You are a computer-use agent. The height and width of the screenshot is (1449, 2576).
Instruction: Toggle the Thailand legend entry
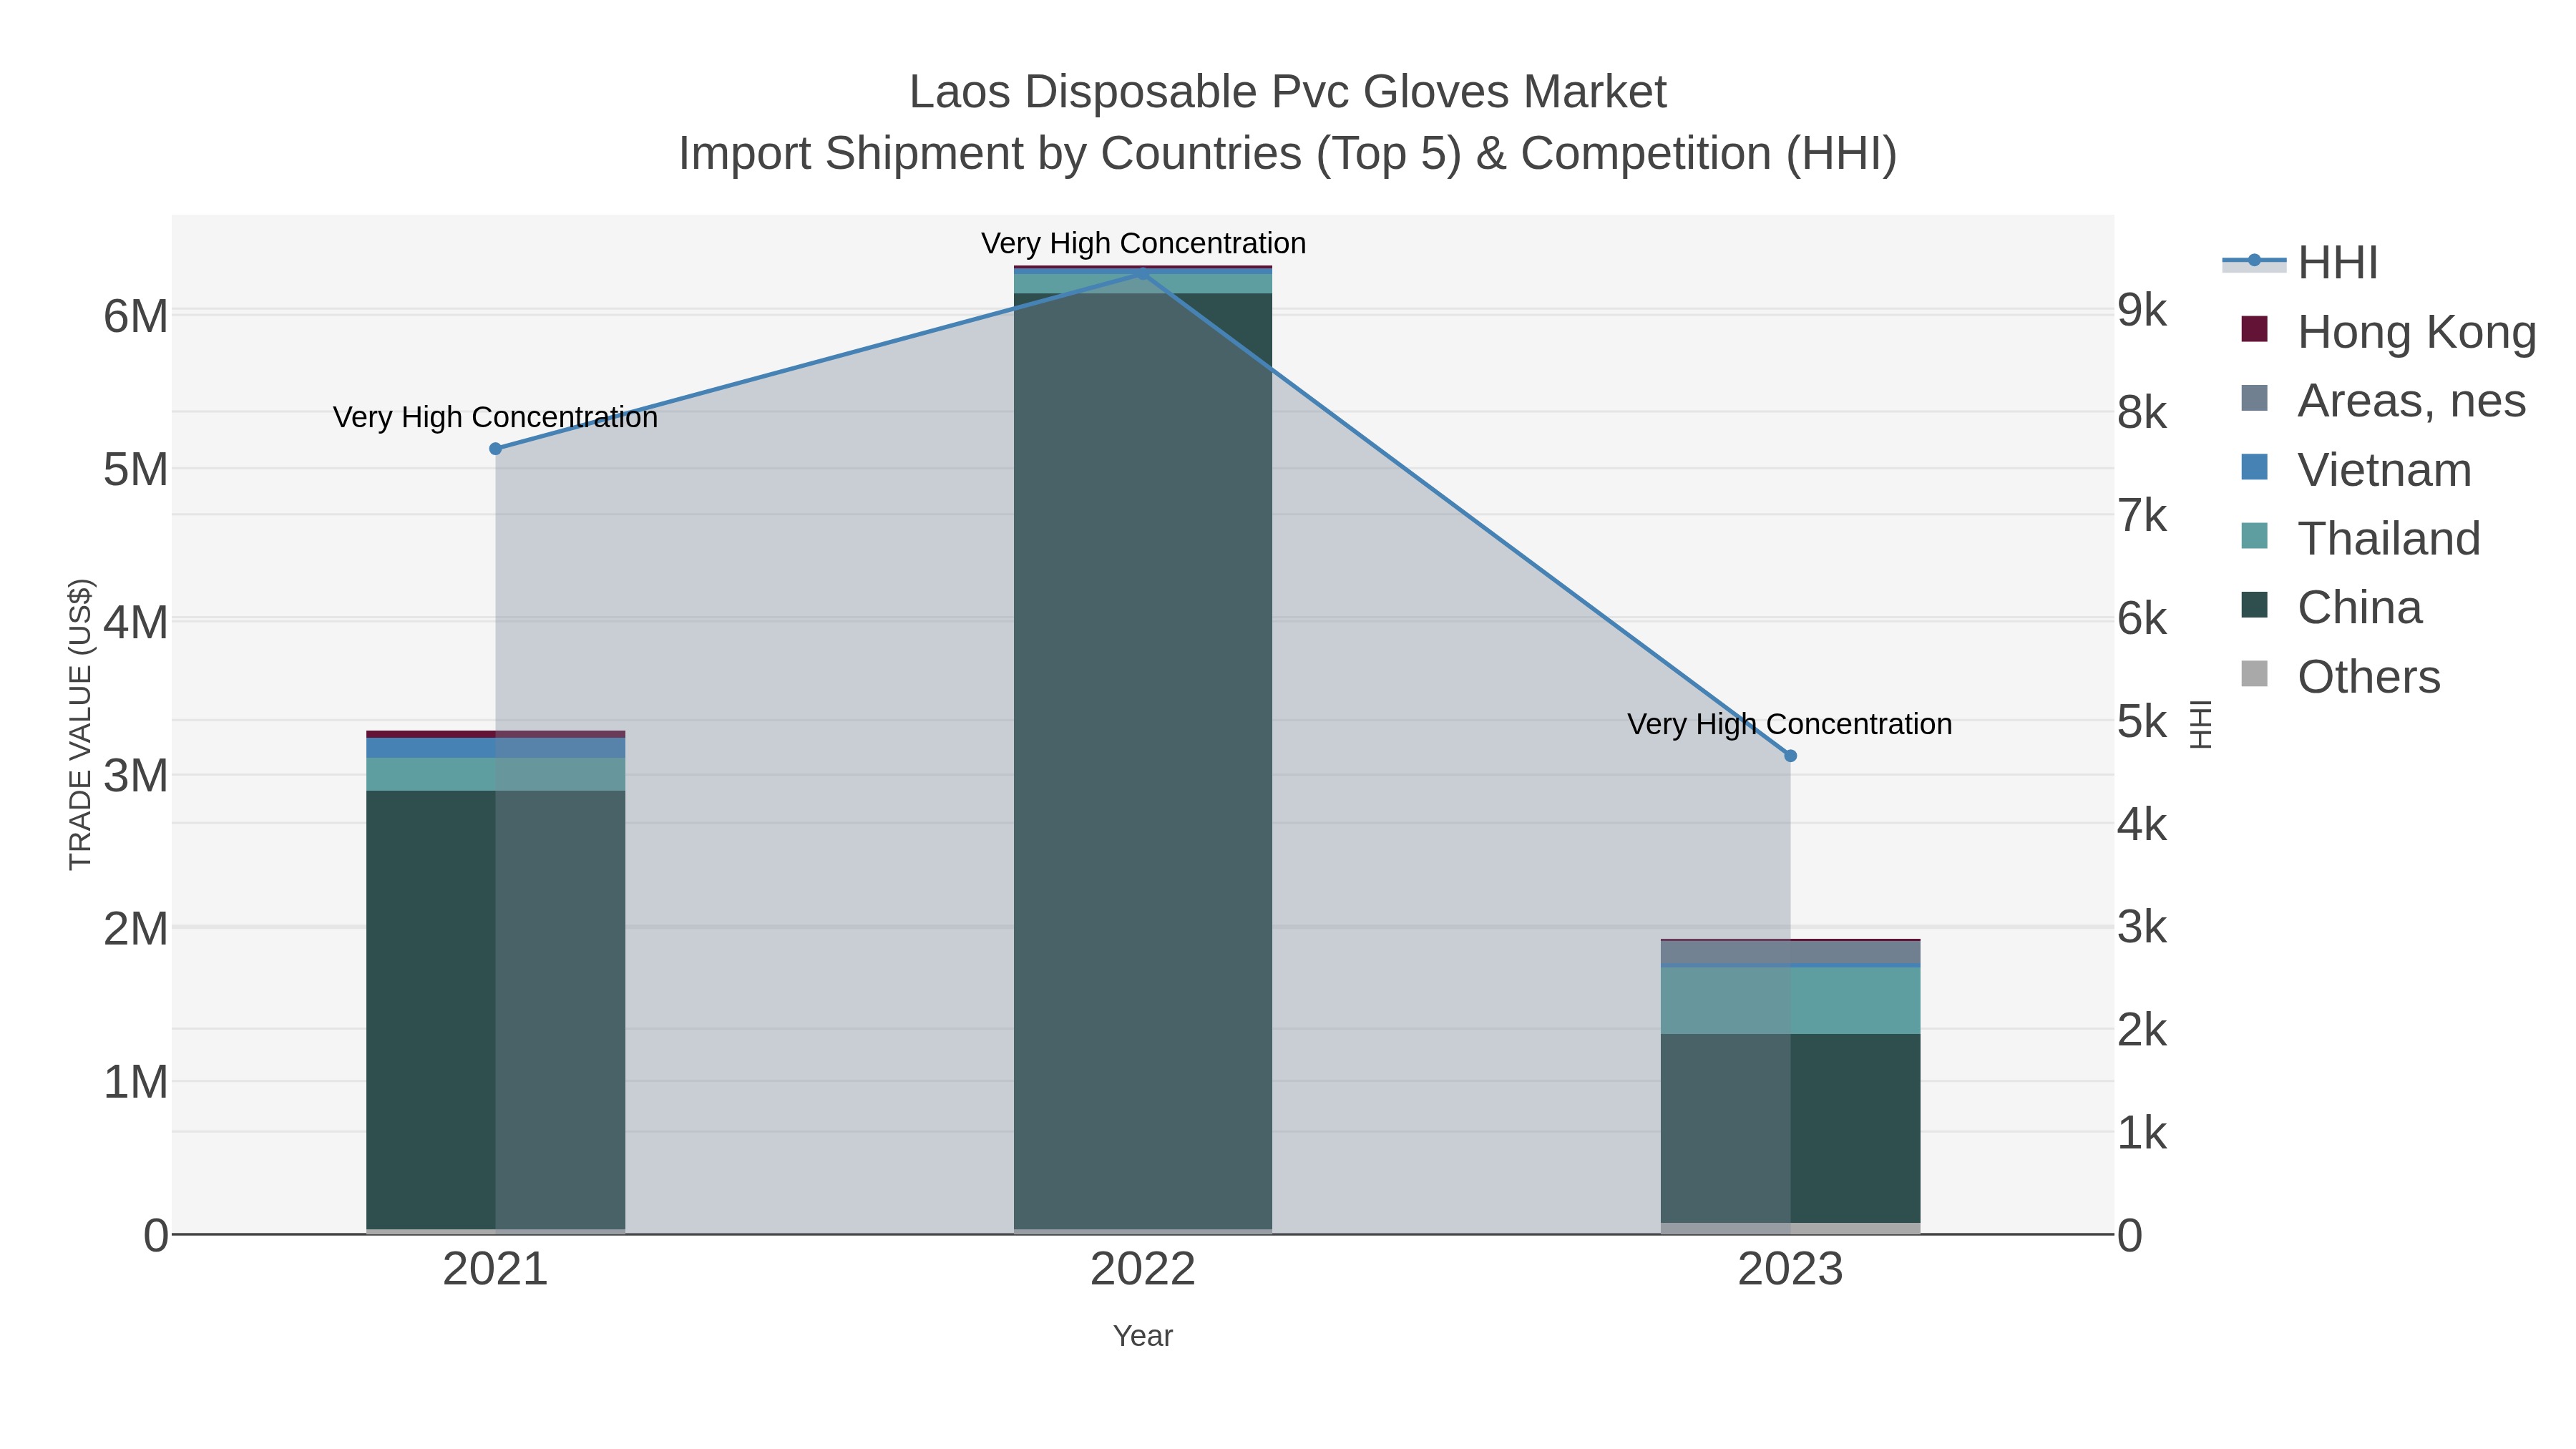pyautogui.click(x=2360, y=539)
